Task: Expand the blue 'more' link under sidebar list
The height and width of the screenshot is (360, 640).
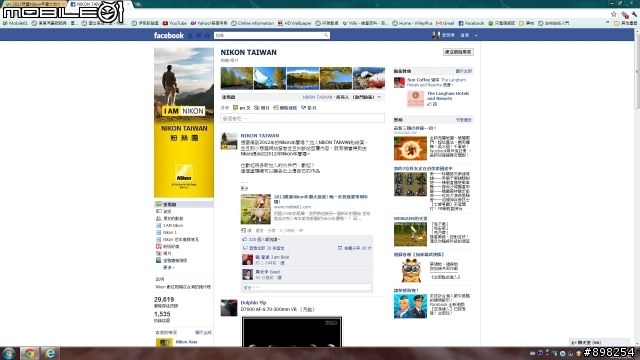Action: click(x=169, y=267)
